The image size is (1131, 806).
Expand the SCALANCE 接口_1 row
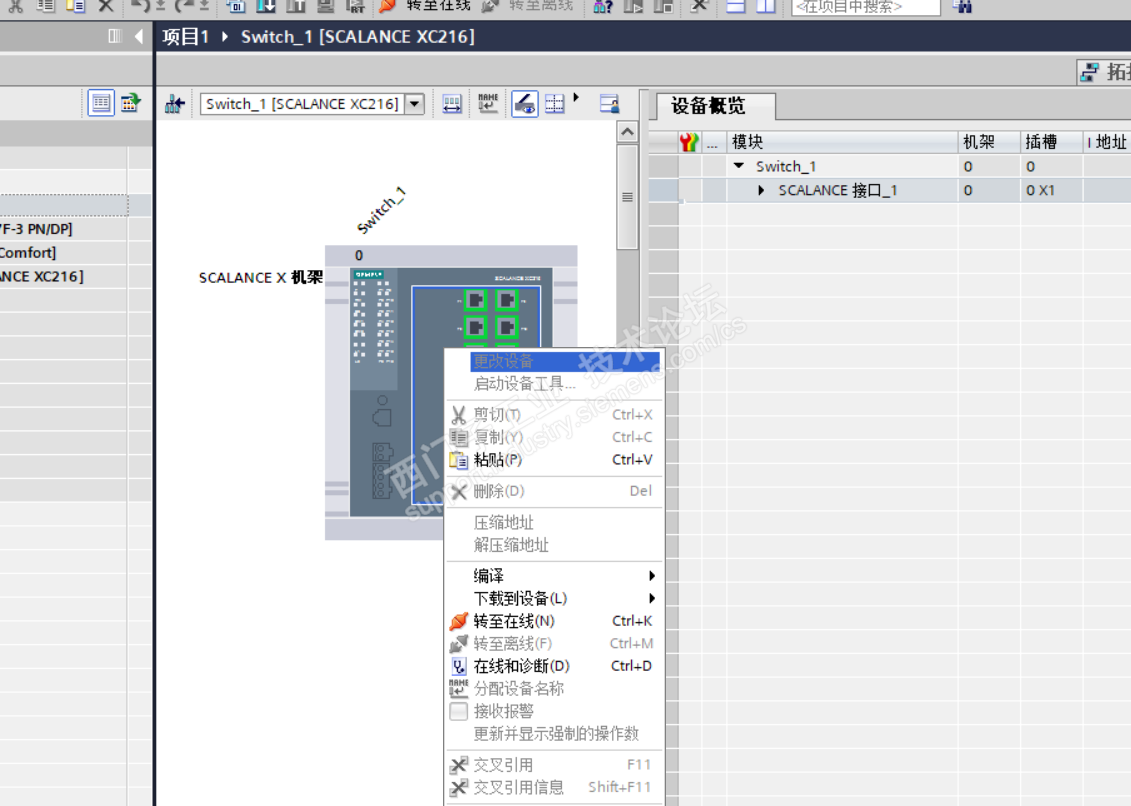[761, 190]
